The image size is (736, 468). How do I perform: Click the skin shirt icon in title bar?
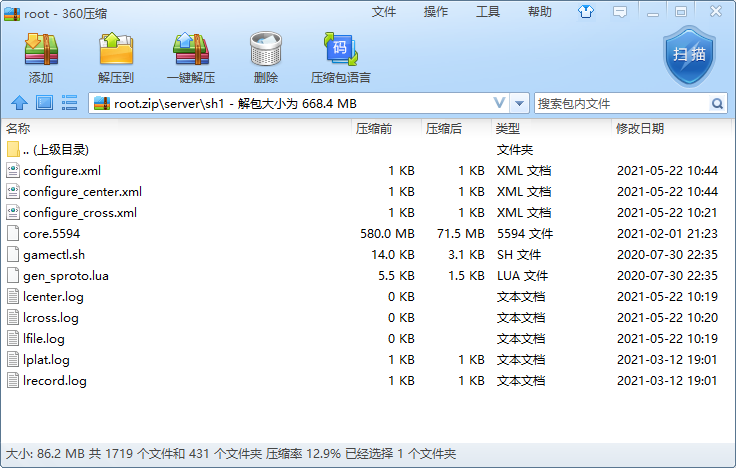click(x=586, y=12)
